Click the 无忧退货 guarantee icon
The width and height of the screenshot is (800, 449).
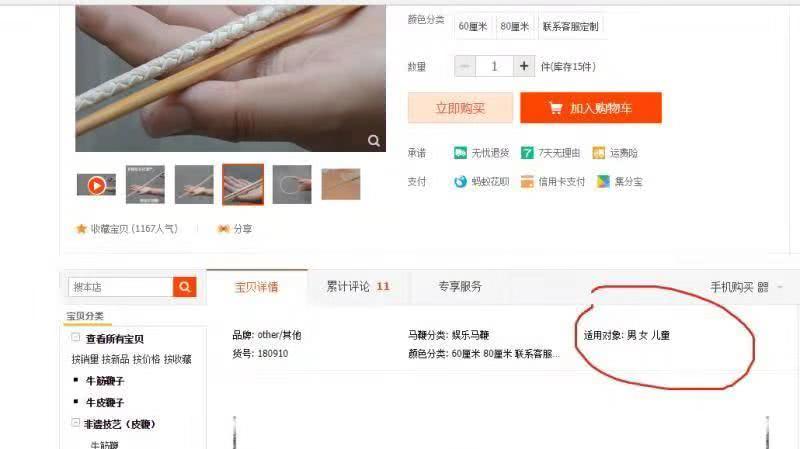(460, 153)
